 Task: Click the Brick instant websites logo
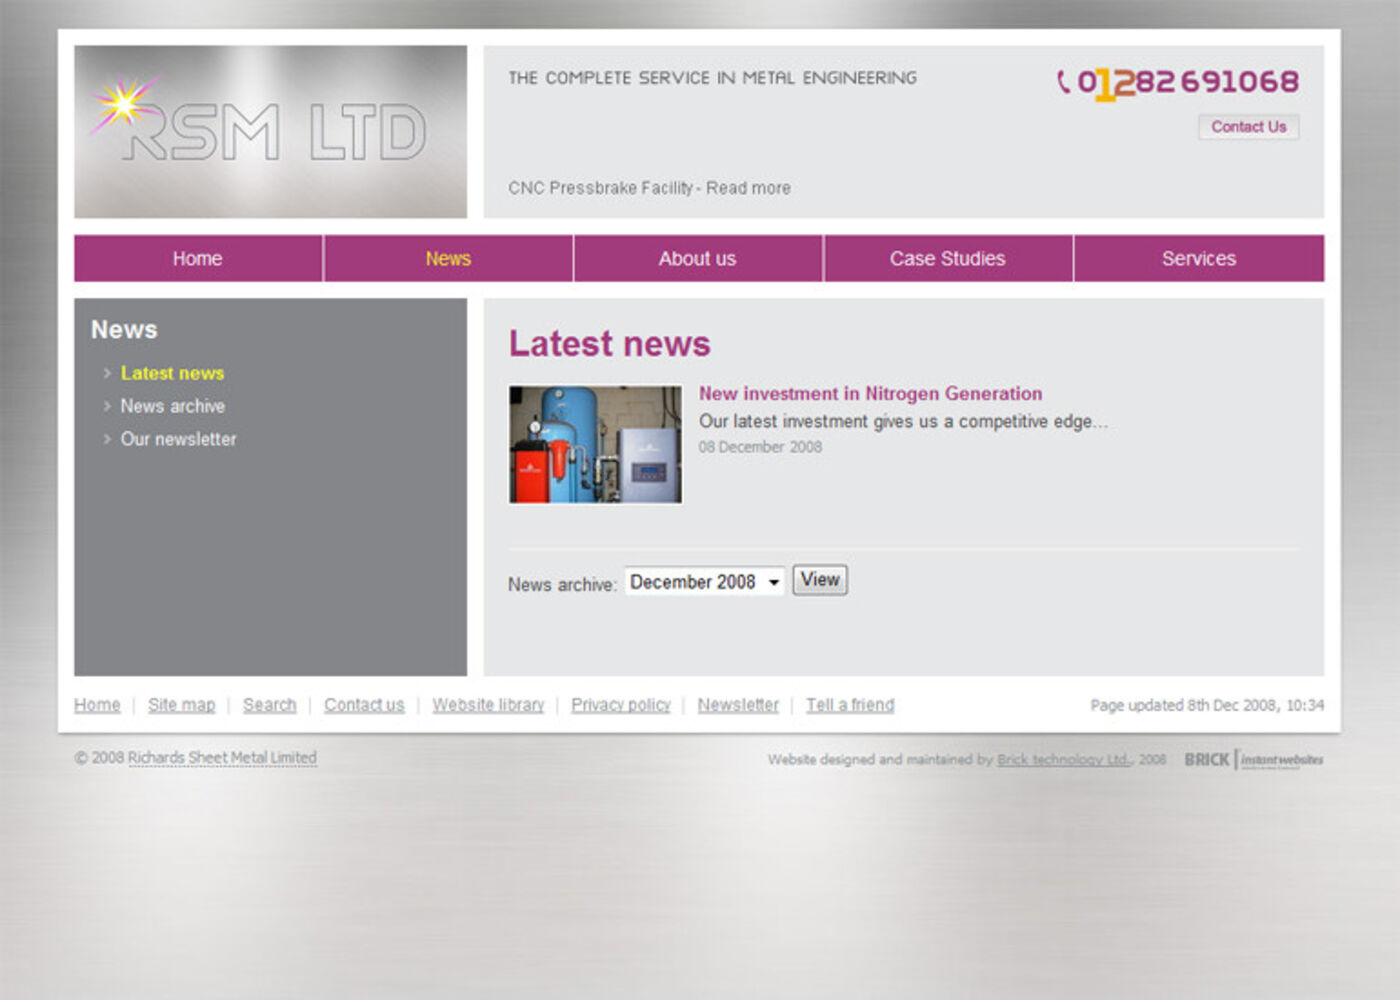1252,759
